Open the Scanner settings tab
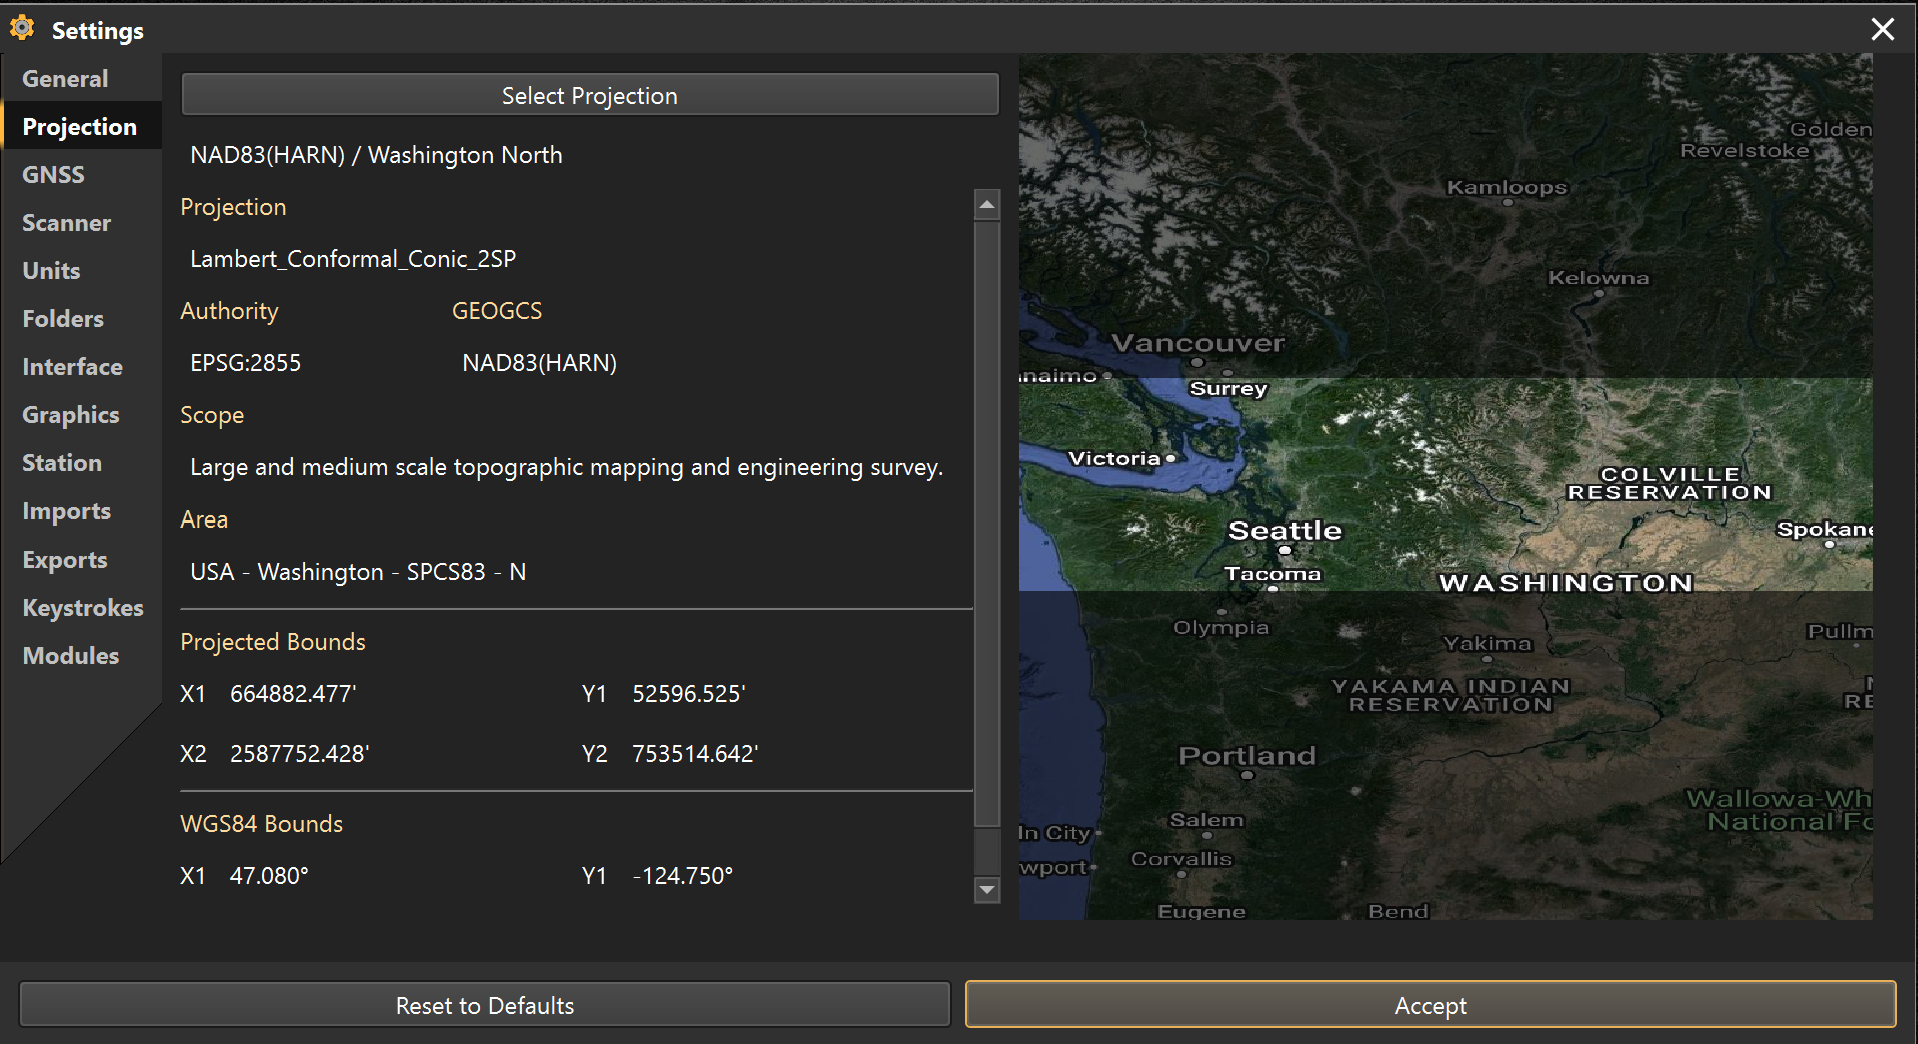This screenshot has height=1044, width=1918. click(66, 223)
